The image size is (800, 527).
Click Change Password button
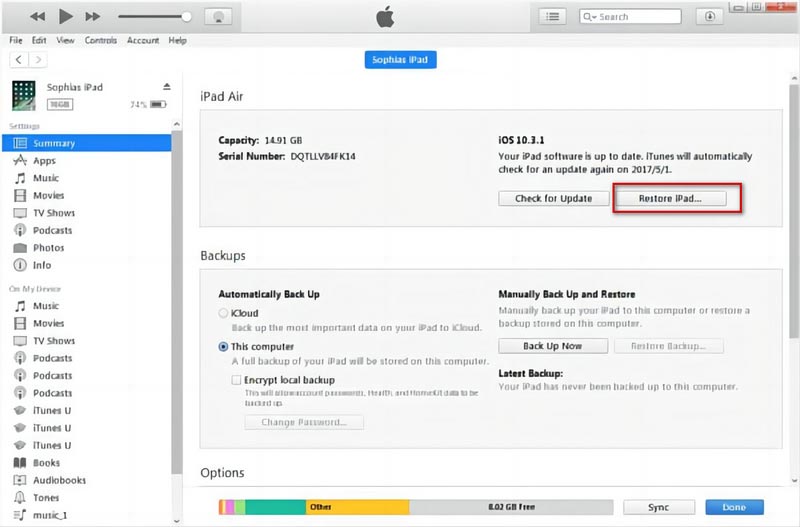click(x=304, y=422)
